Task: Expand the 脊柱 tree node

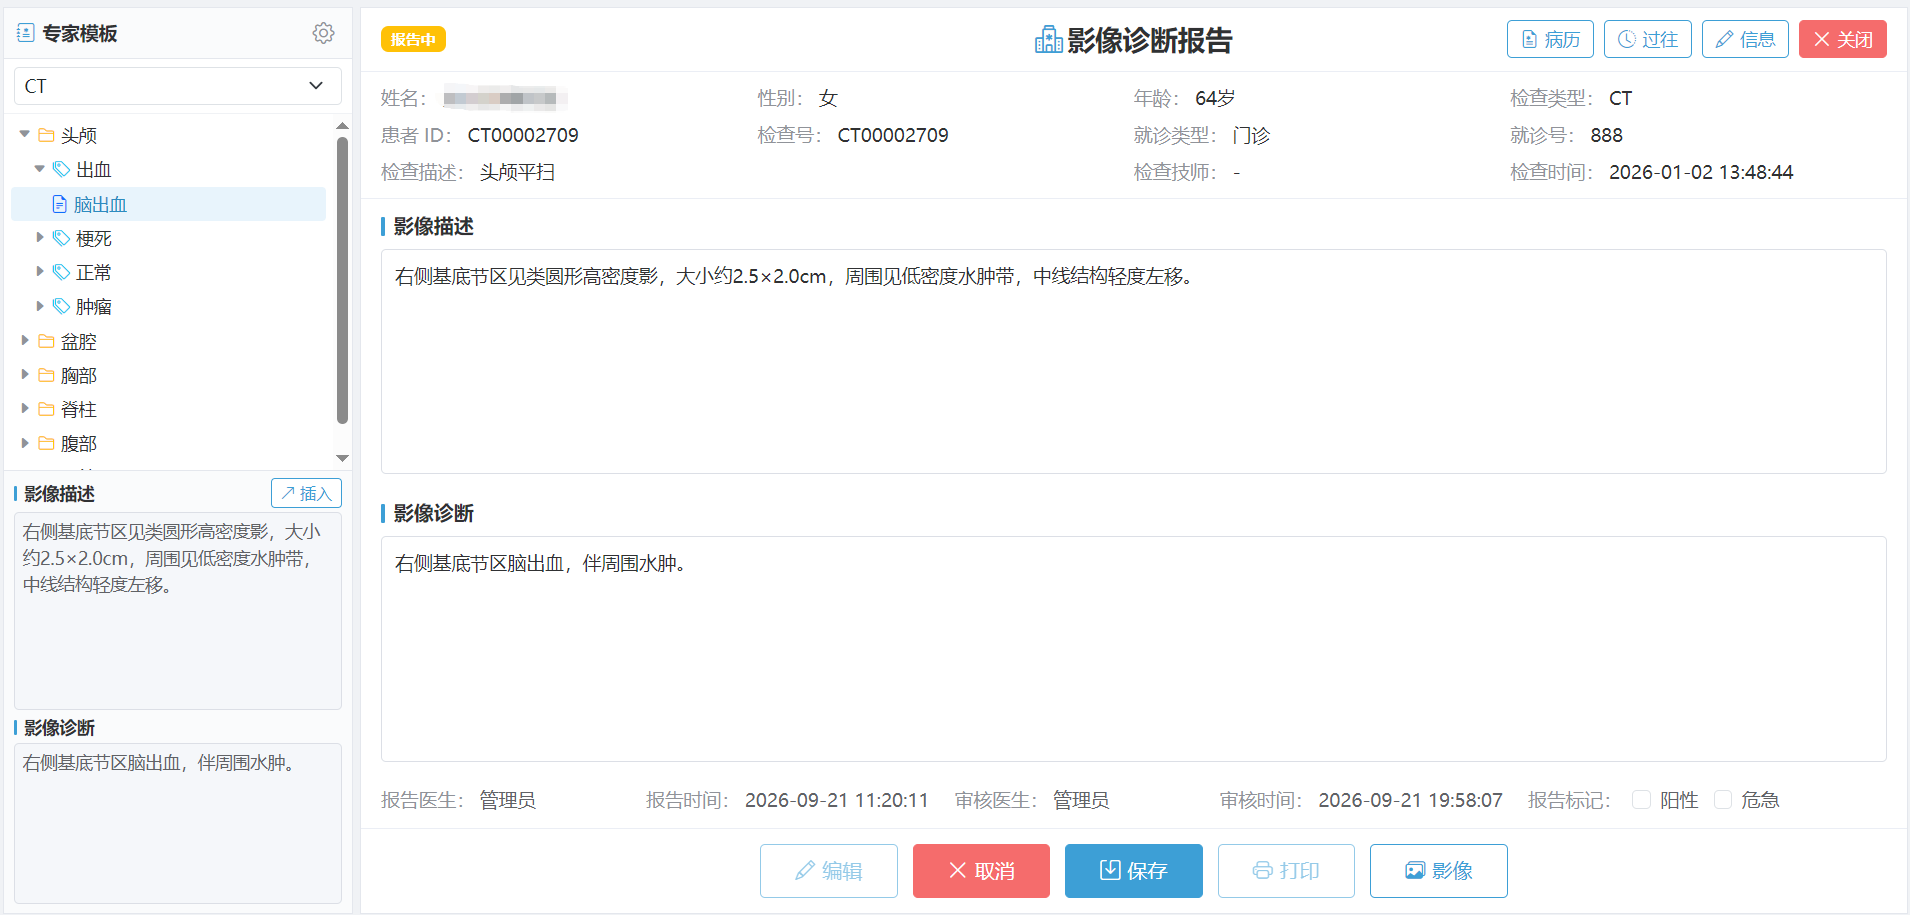Action: 25,408
